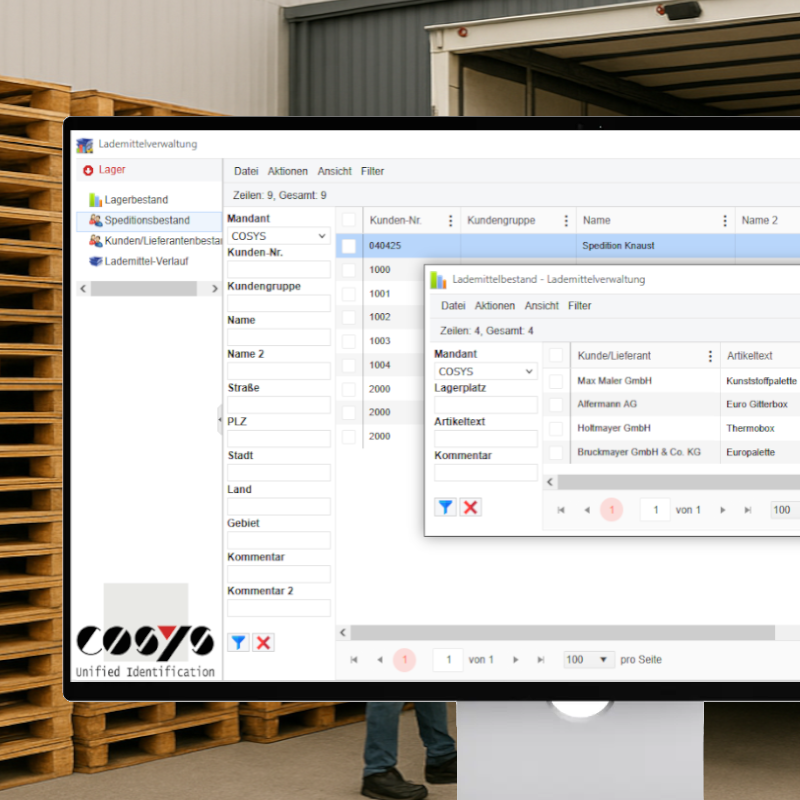Go to first page in main window pager
The image size is (800, 800).
pyautogui.click(x=354, y=660)
